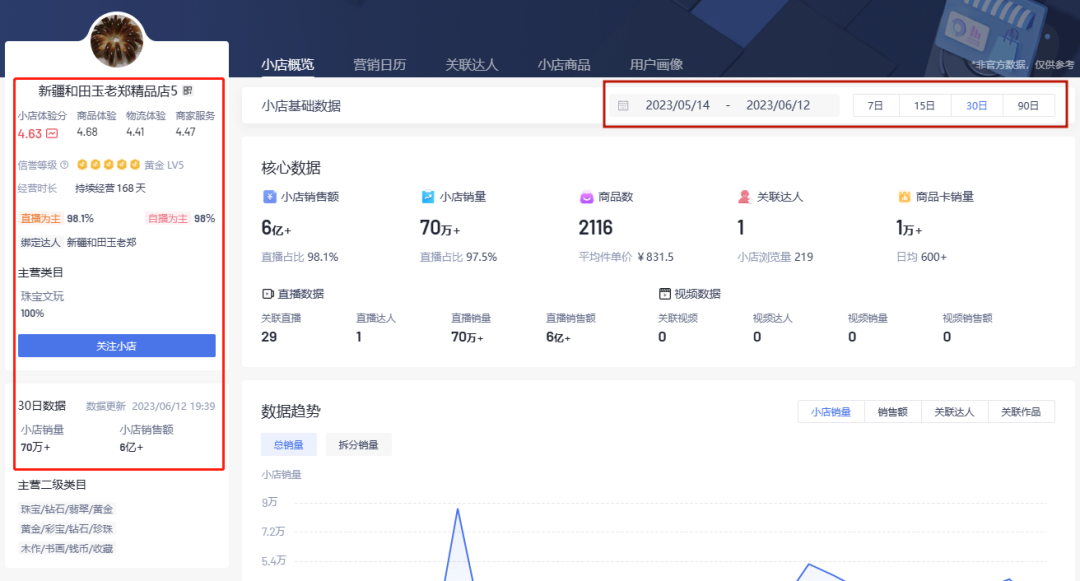This screenshot has height=581, width=1080.
Task: Click shop name 新疆和田玉老郑精品店5
Action: (107, 91)
